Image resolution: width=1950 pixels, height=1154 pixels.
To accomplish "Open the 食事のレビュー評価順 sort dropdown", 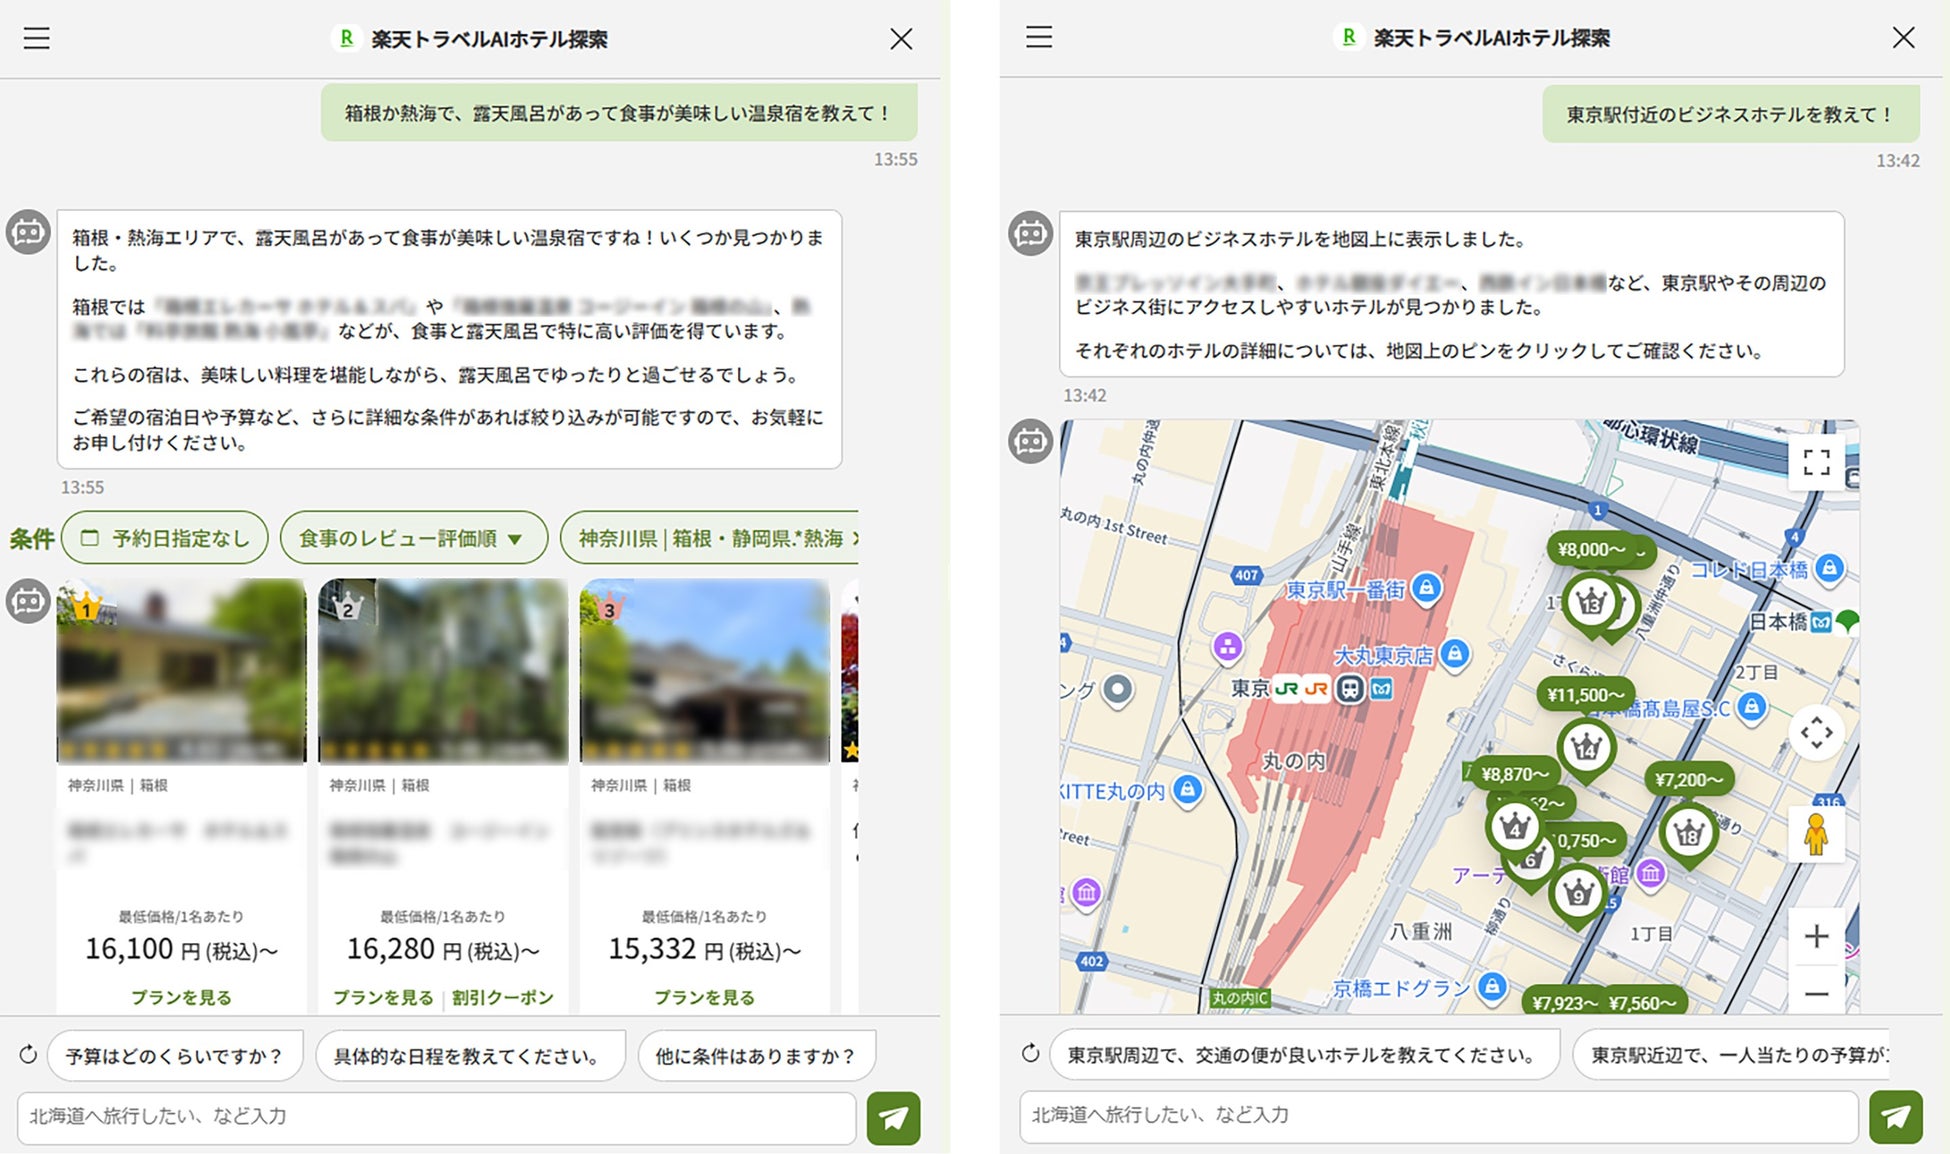I will point(413,537).
